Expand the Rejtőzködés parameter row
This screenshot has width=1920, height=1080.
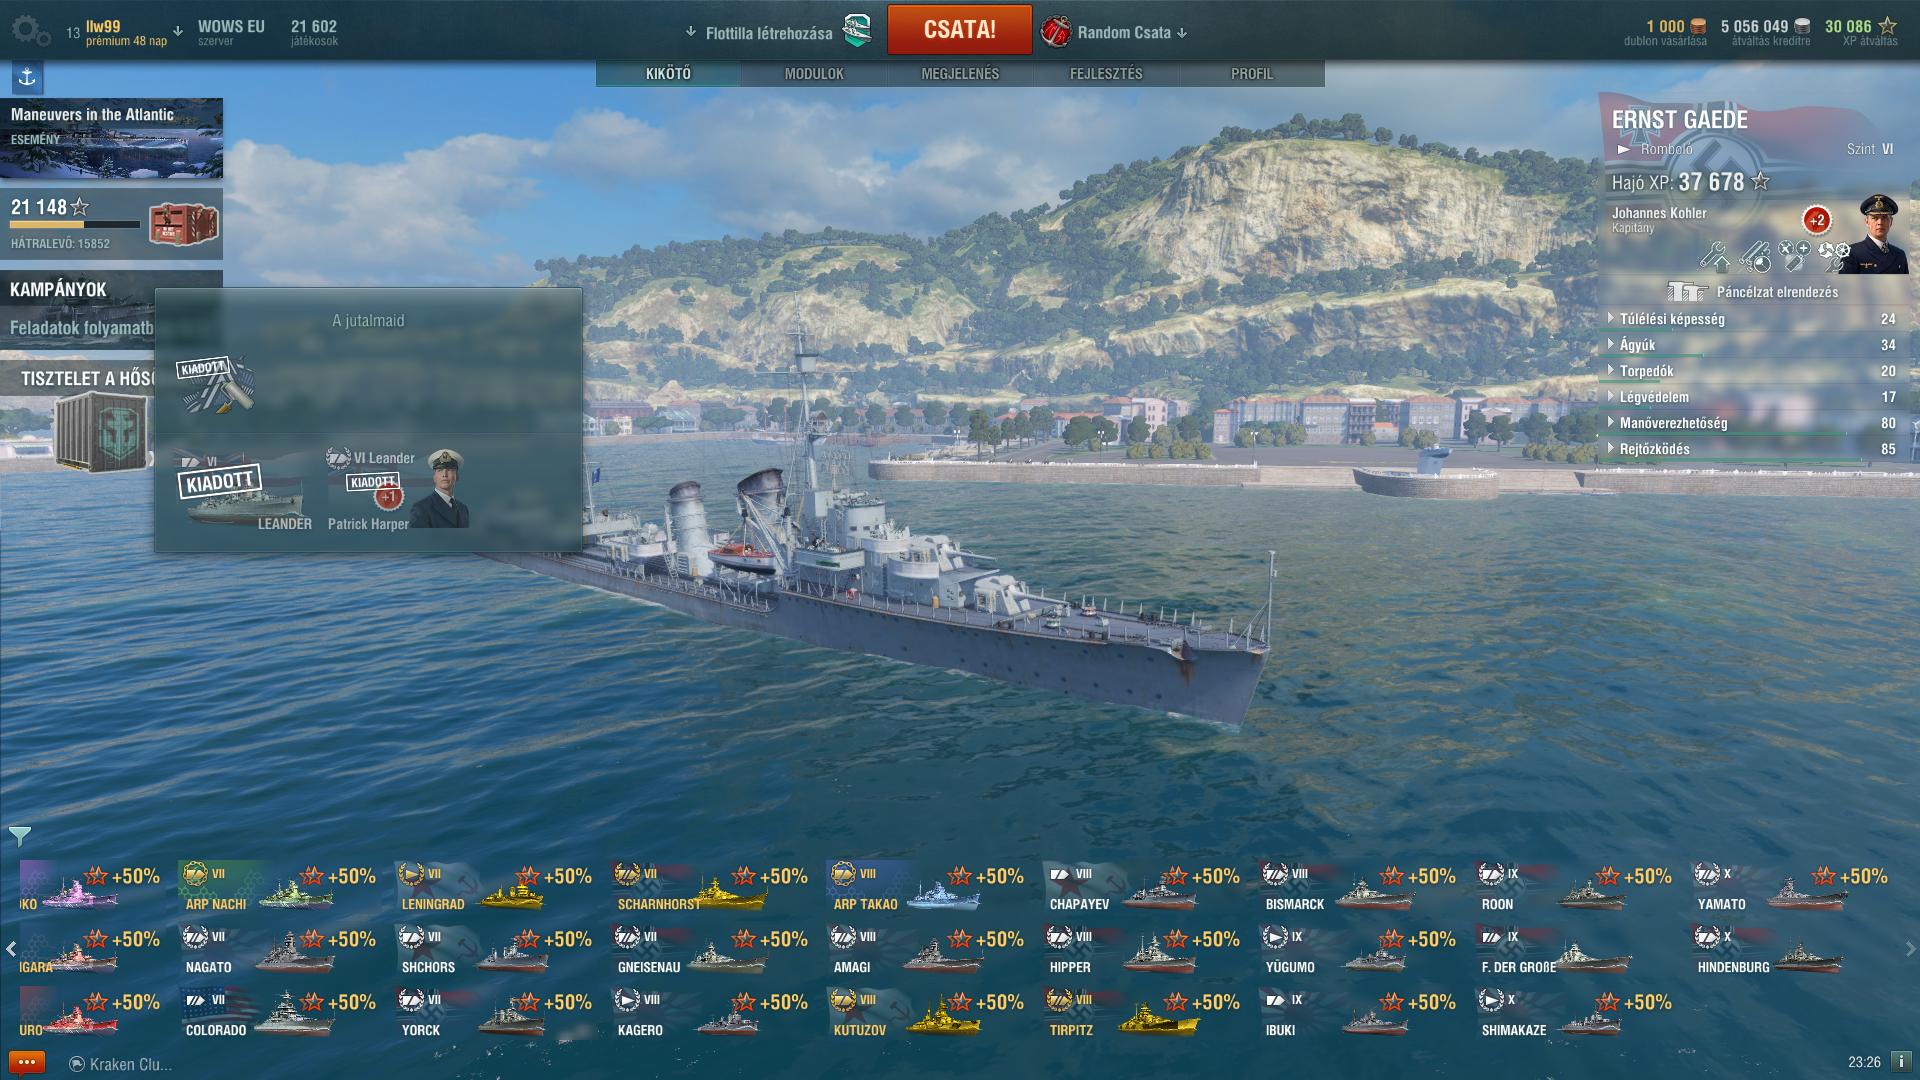point(1752,449)
